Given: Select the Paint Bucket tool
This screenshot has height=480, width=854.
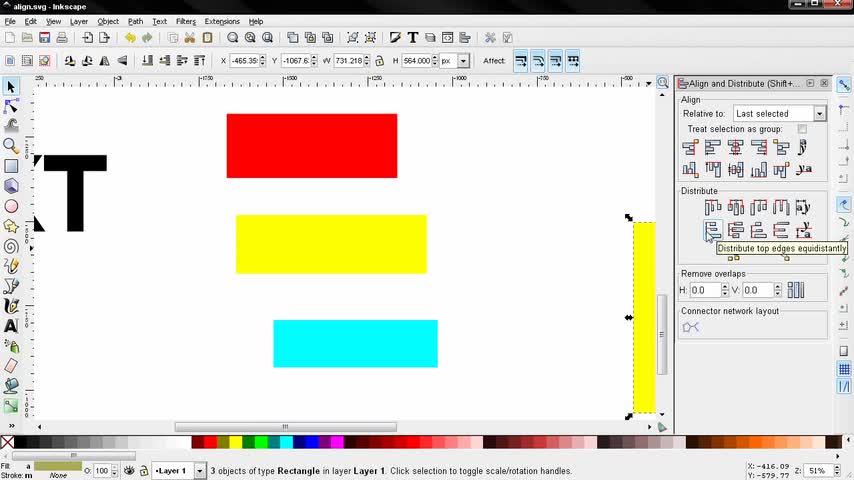Looking at the screenshot, I should tap(11, 386).
